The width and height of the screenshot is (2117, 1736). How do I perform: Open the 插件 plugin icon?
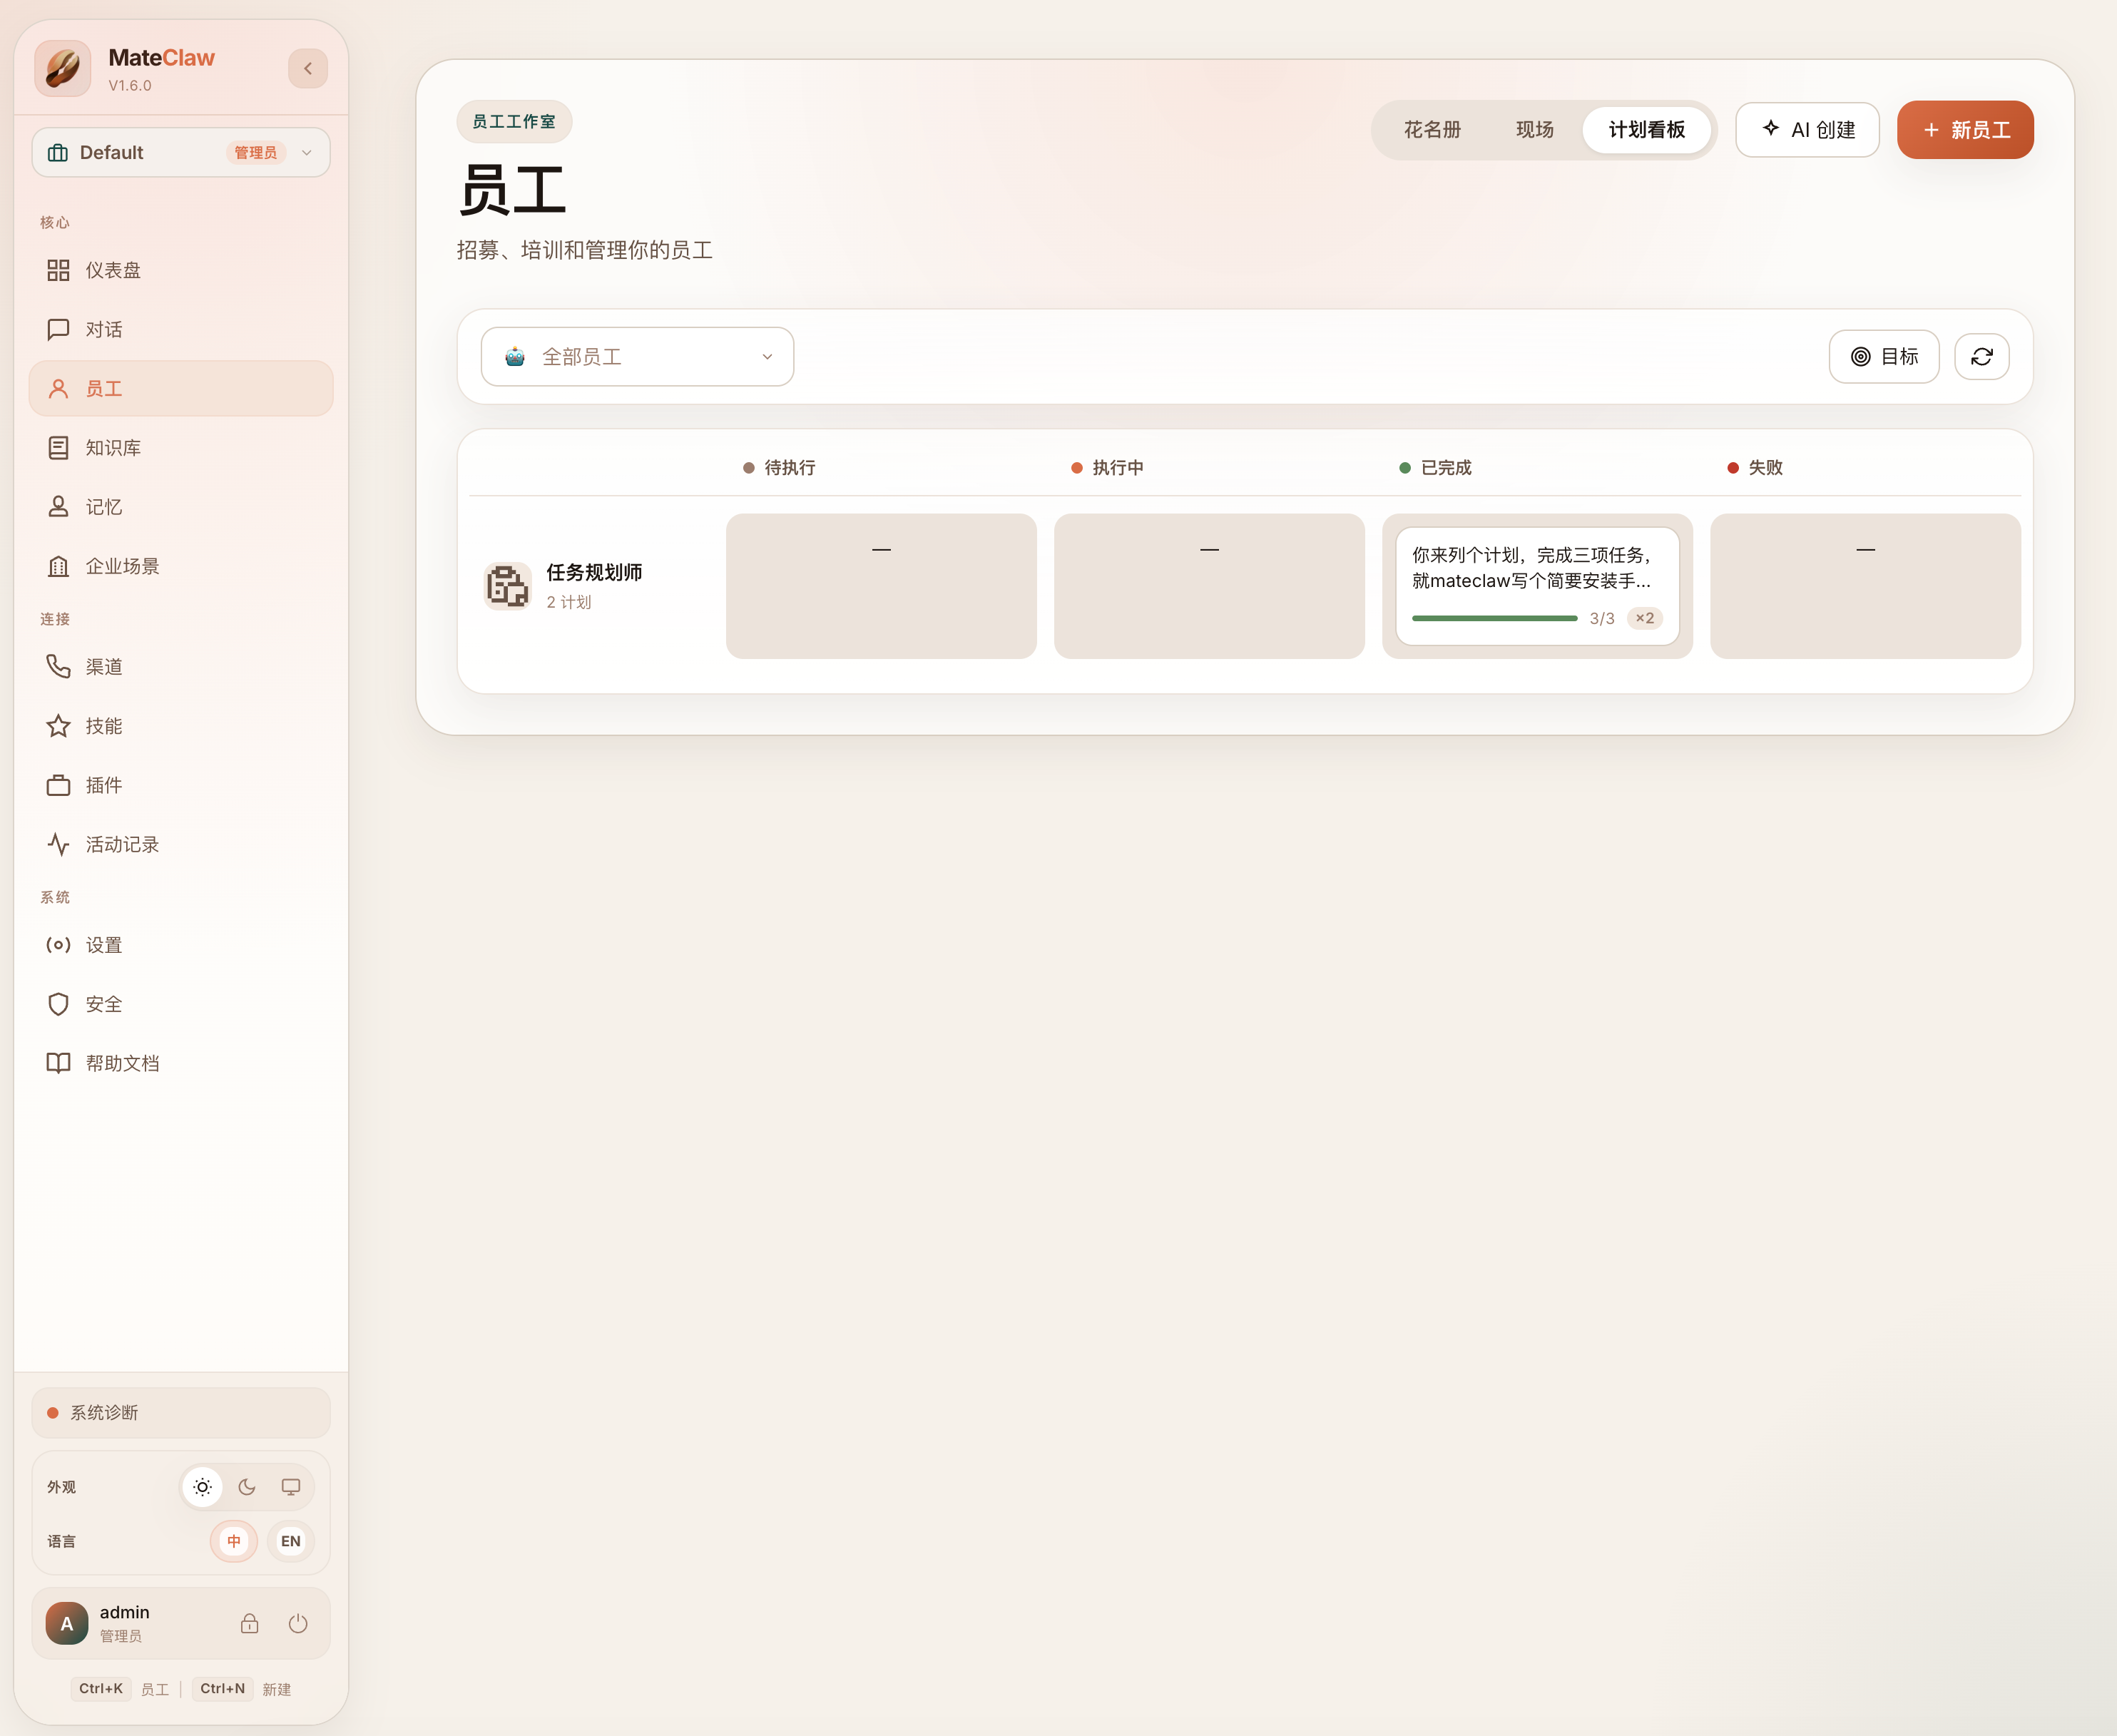58,785
